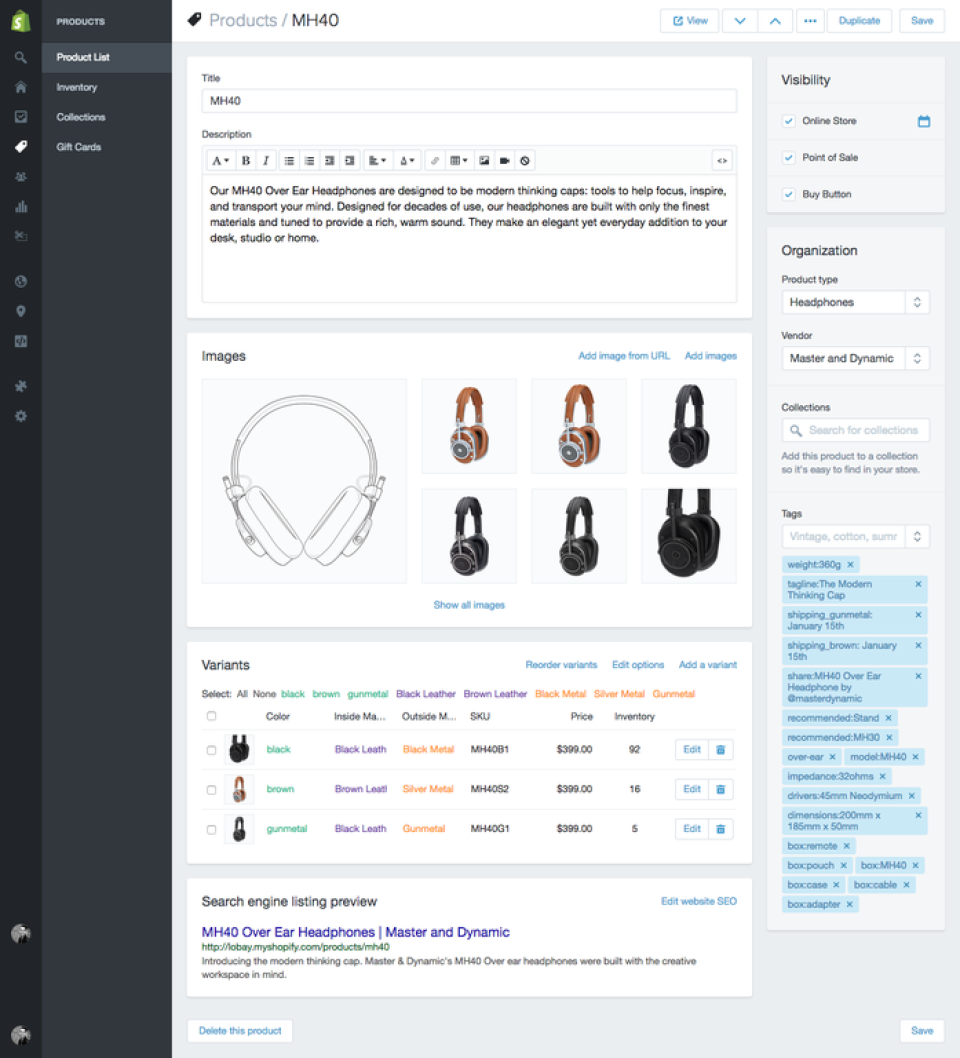
Task: Toggle Point of Sale visibility
Action: (x=789, y=157)
